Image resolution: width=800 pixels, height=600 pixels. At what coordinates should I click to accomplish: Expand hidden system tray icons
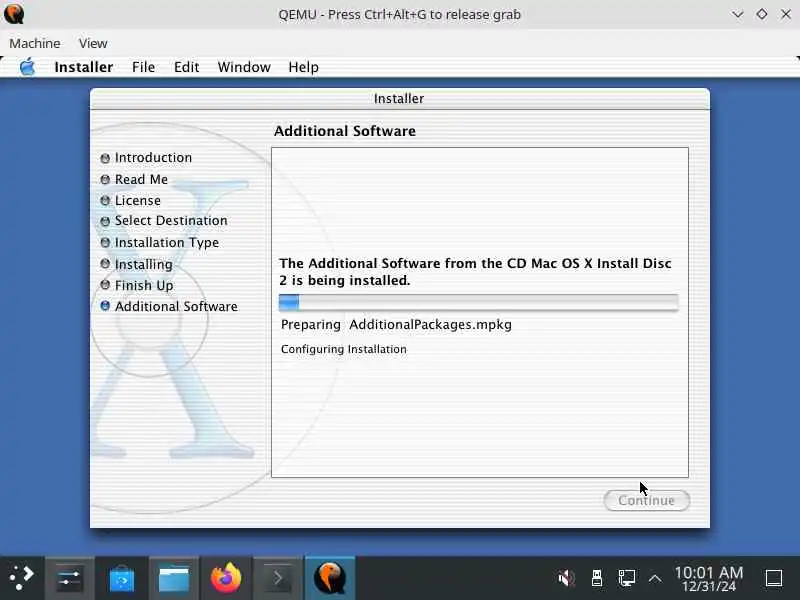pyautogui.click(x=655, y=579)
